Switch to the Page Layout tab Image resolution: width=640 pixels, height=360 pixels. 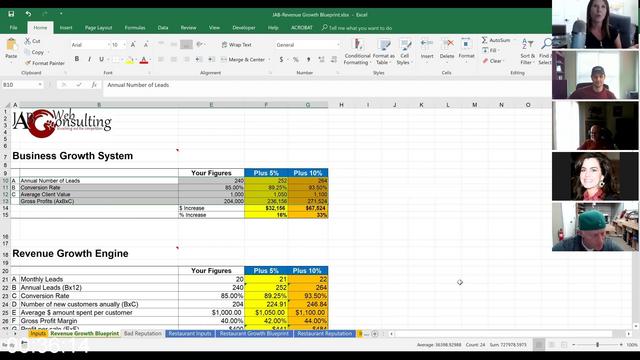point(98,28)
